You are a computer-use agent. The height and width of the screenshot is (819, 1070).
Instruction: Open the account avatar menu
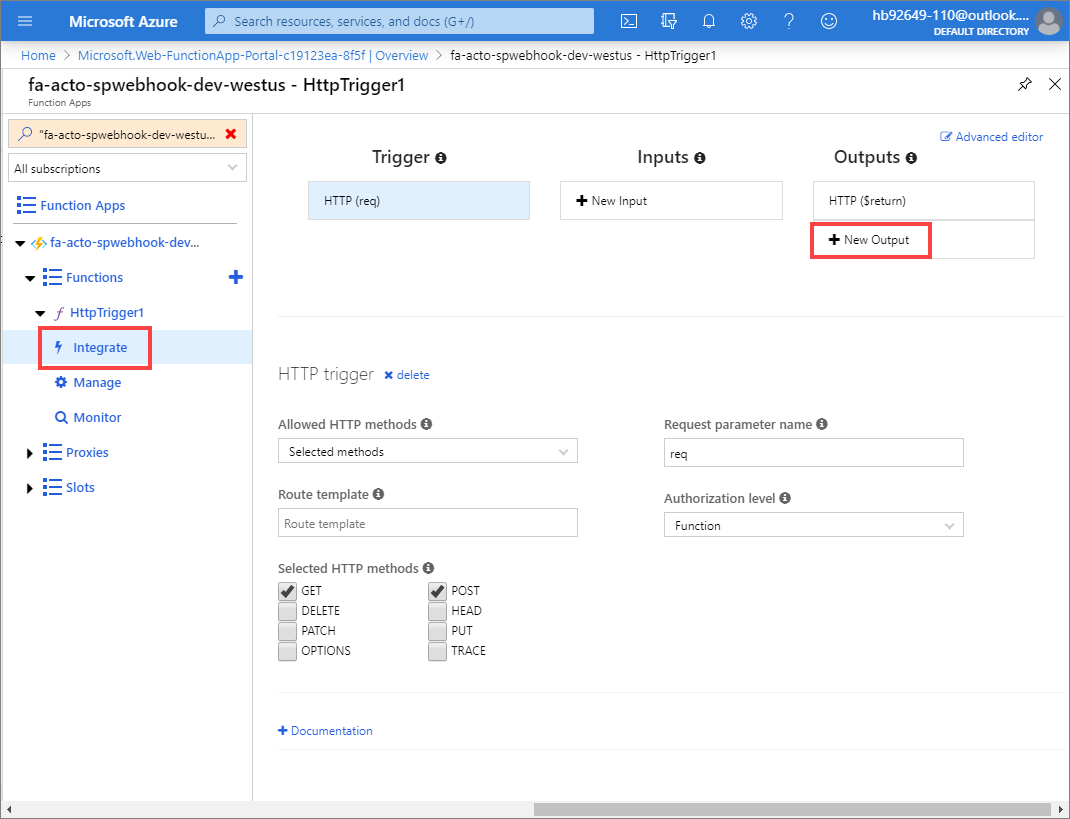pos(1048,21)
